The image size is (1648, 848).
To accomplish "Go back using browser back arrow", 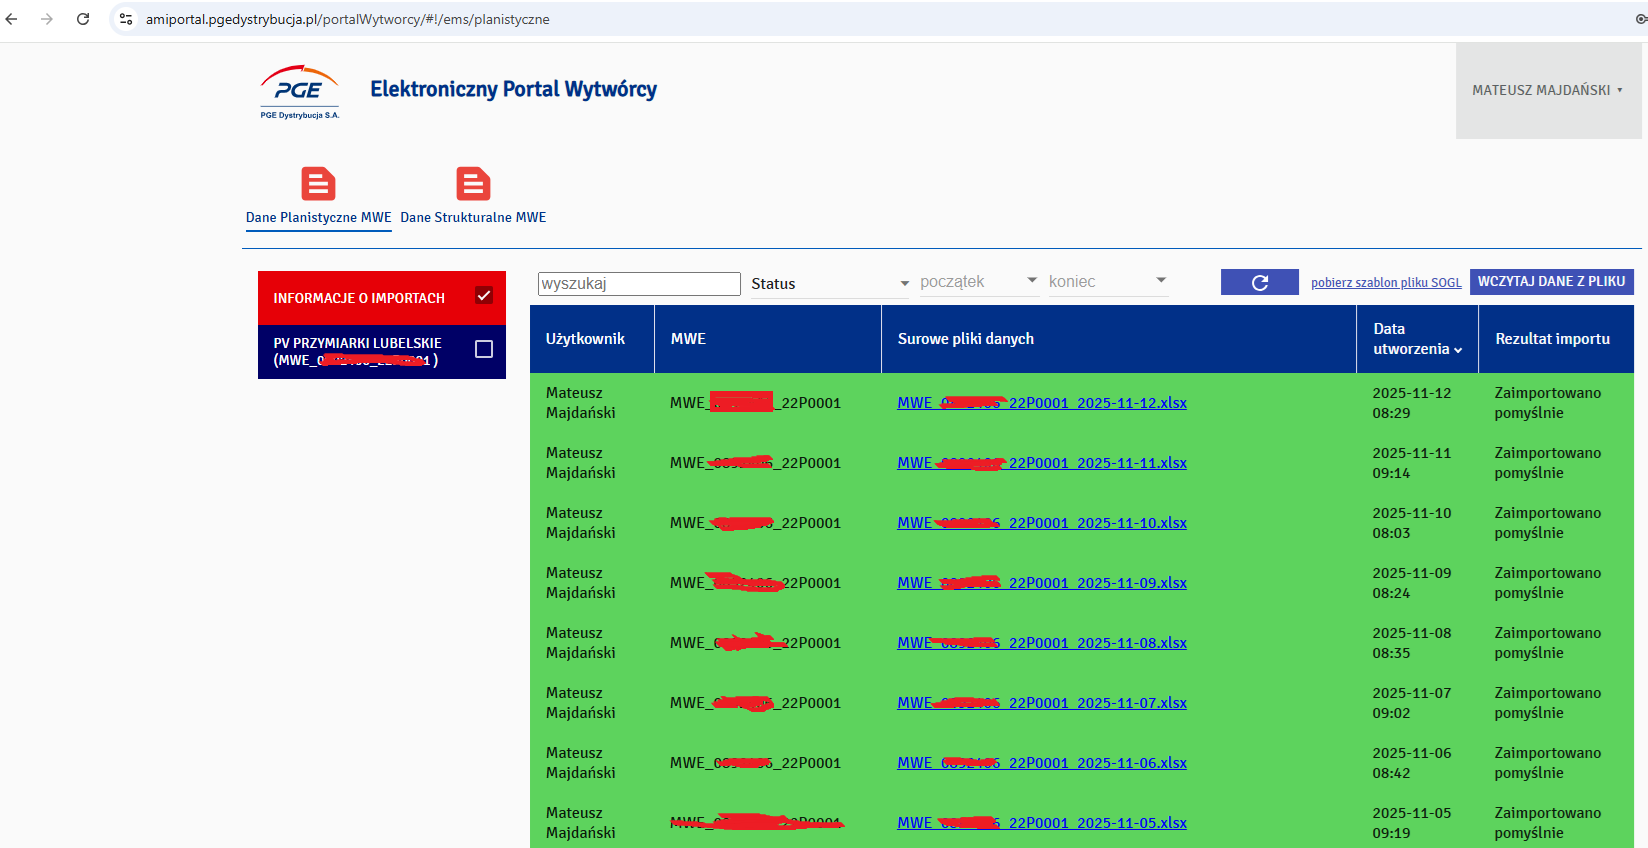I will pos(12,19).
